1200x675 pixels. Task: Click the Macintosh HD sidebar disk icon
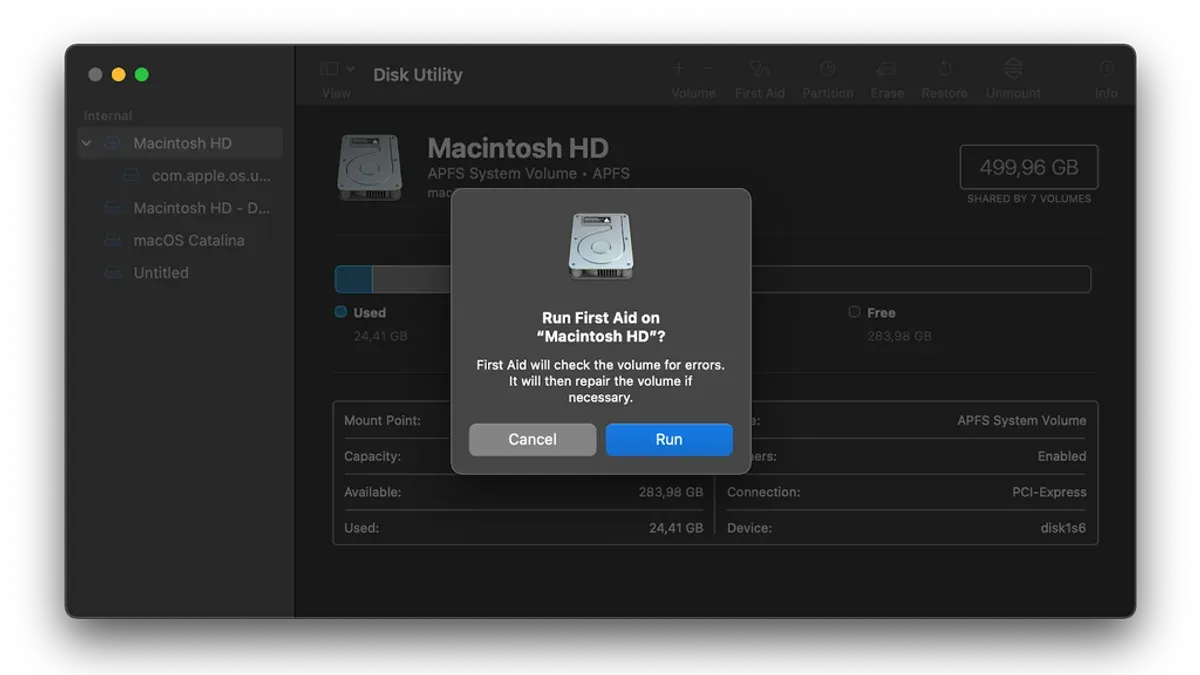point(113,143)
